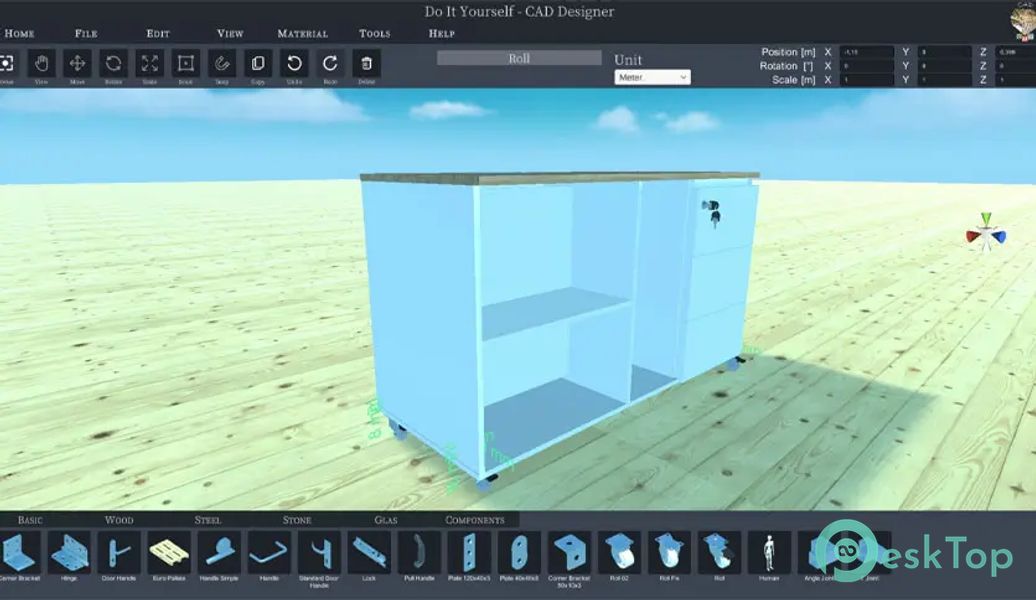
Task: Click the Position Z input field
Action: (x=1016, y=52)
